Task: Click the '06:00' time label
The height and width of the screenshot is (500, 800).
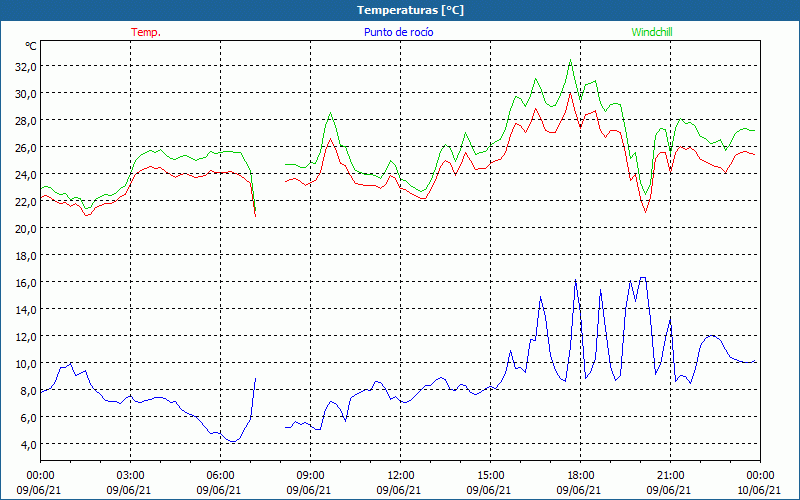Action: (220, 475)
